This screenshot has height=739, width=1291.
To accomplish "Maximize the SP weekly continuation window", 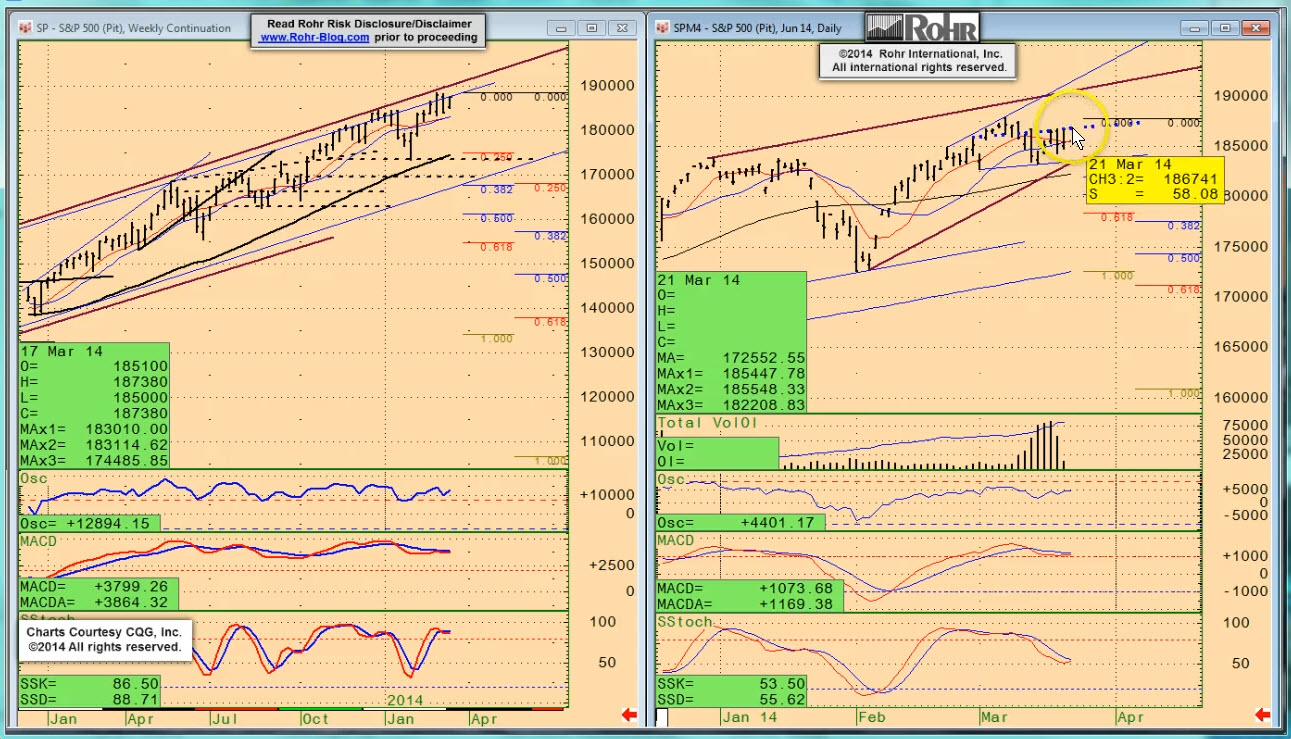I will (591, 28).
